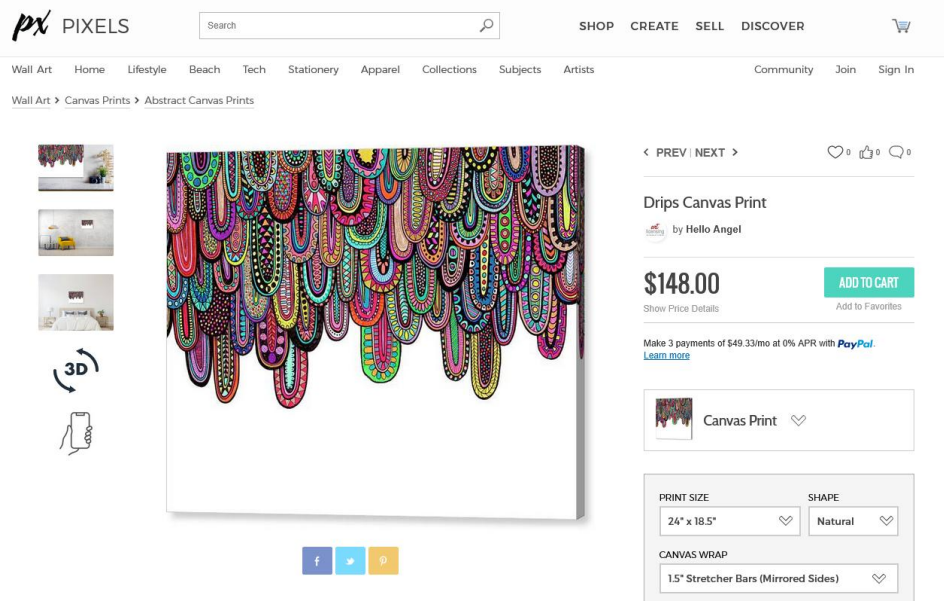Image resolution: width=944 pixels, height=616 pixels.
Task: Click Add to Favorites link
Action: pos(869,306)
